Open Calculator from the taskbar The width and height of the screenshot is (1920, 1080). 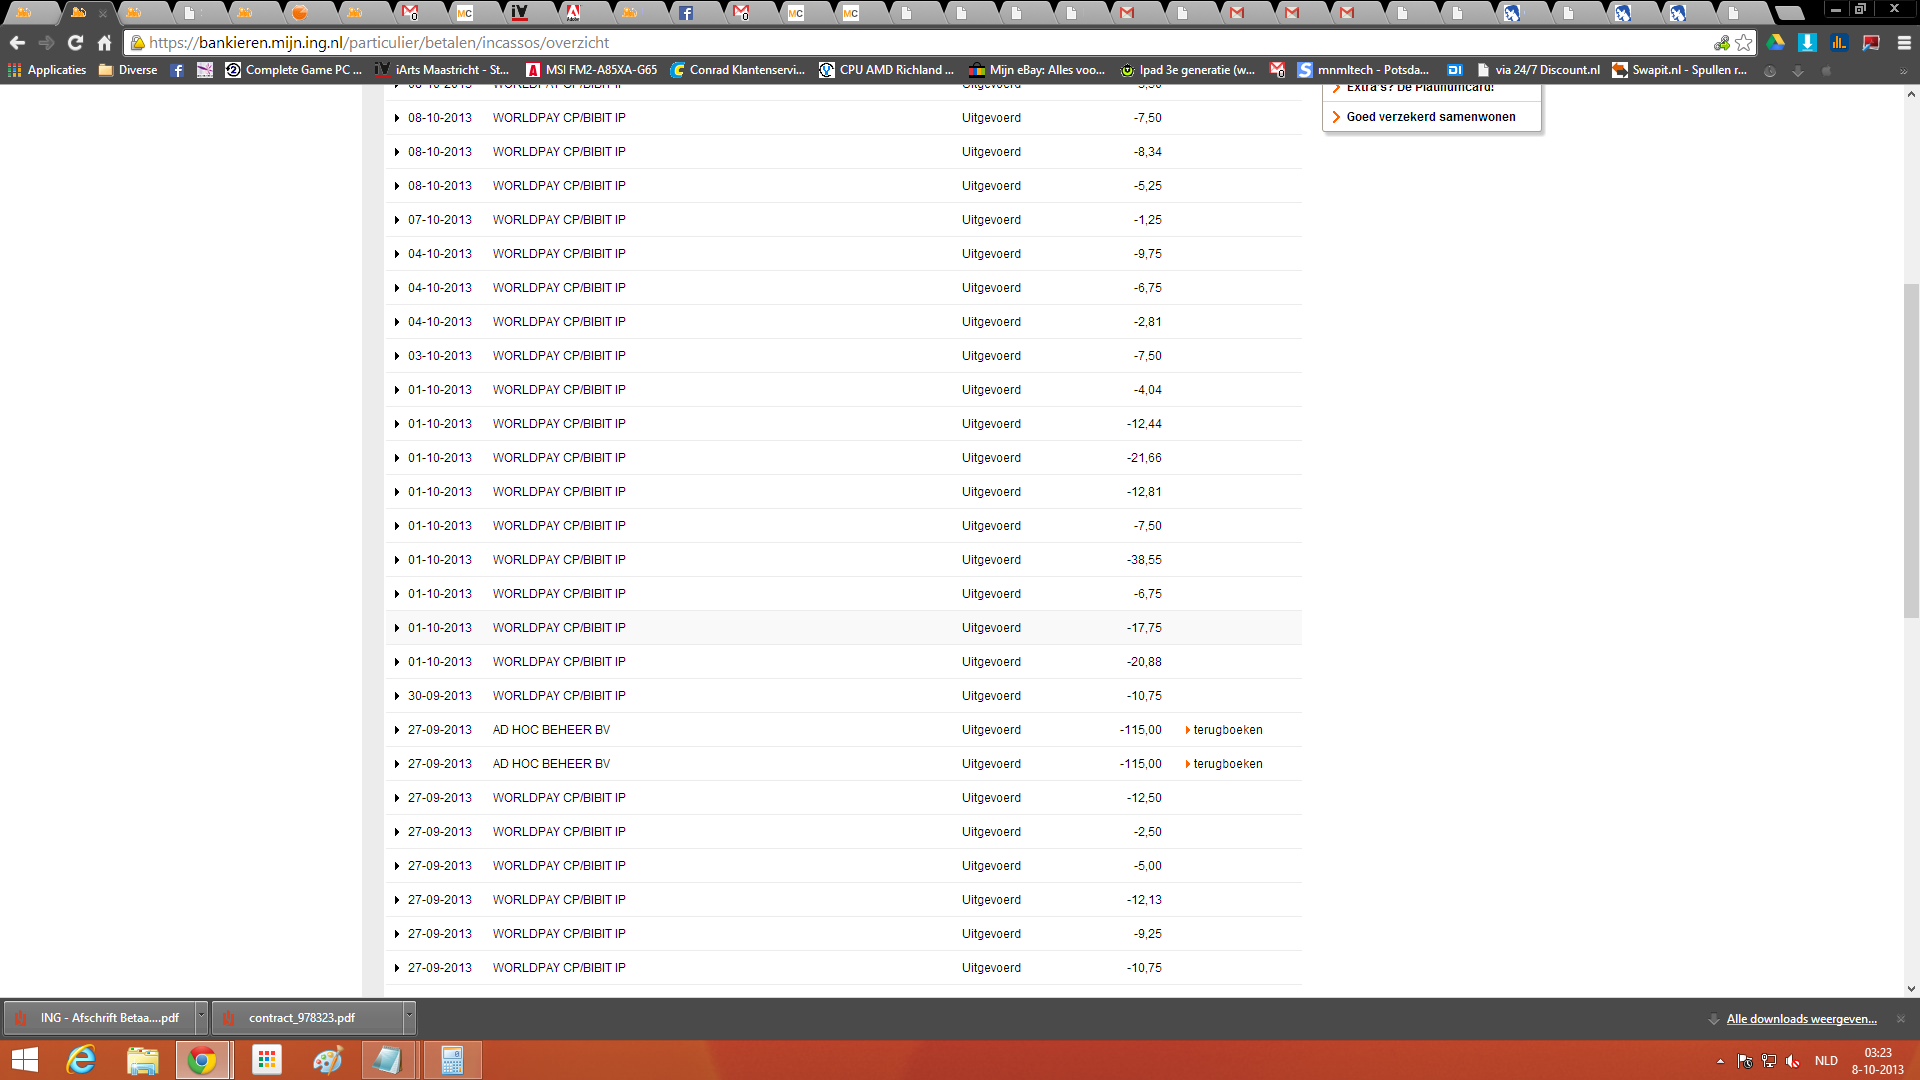pos(452,1060)
